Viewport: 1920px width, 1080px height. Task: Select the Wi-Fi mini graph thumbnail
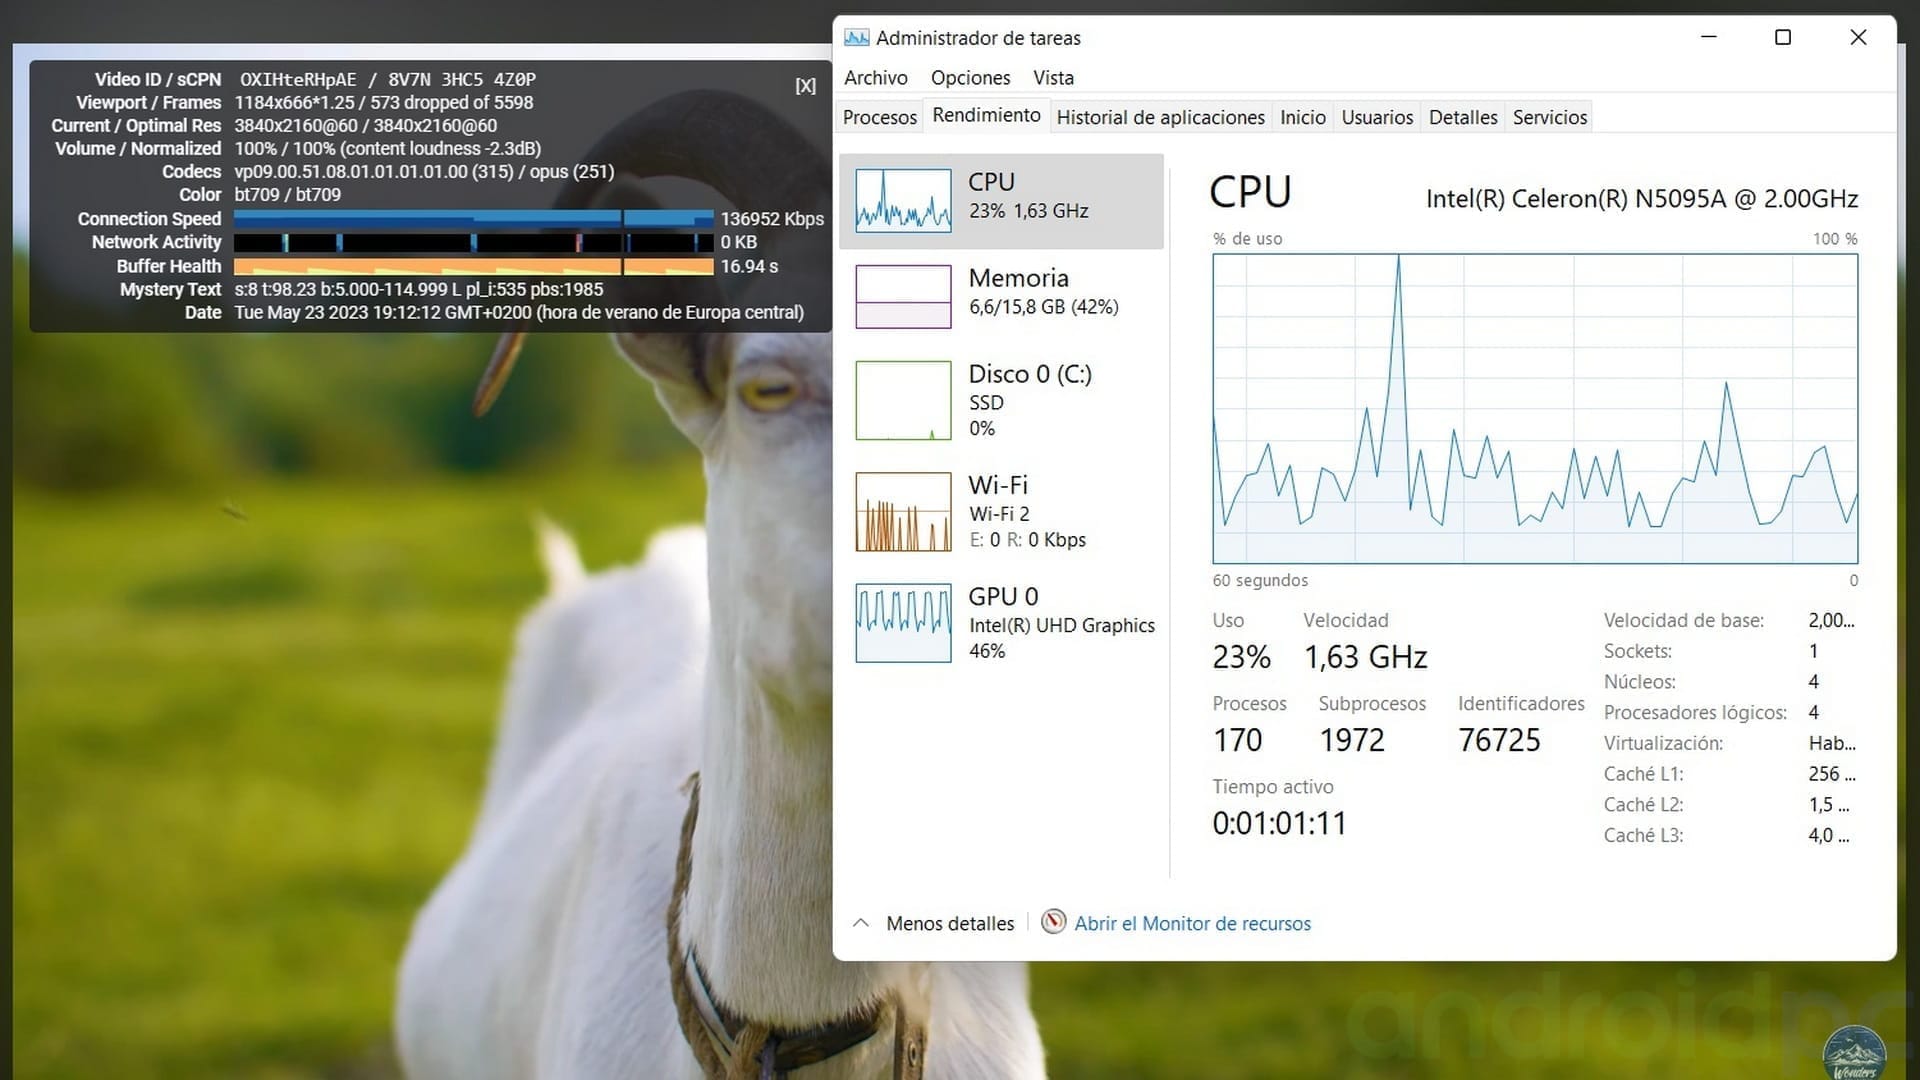tap(903, 512)
